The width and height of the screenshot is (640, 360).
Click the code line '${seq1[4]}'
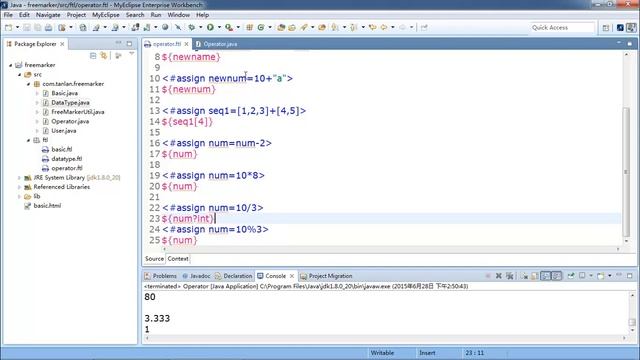click(x=187, y=122)
